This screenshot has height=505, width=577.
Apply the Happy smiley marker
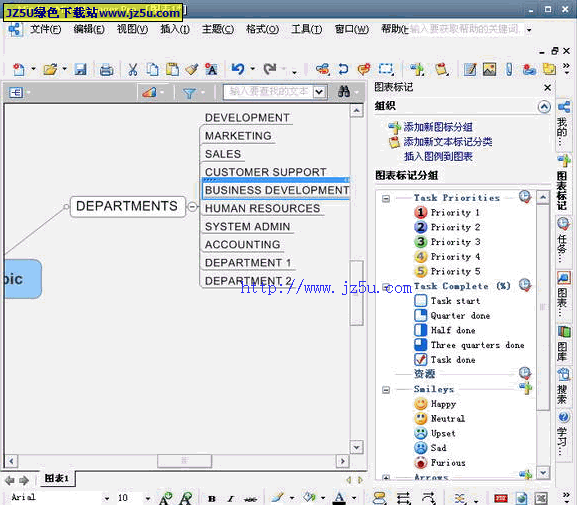[x=421, y=404]
